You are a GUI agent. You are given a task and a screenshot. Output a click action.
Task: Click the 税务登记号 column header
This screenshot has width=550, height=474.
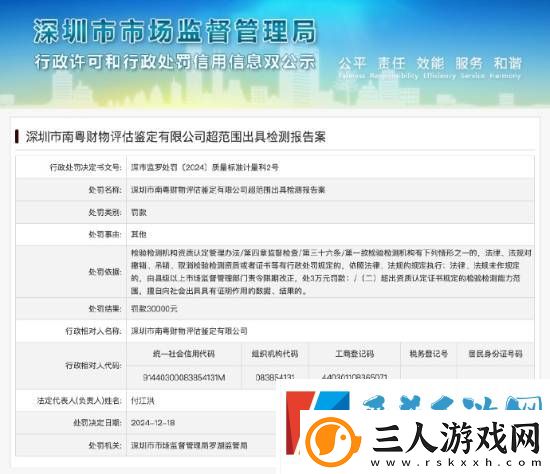[x=429, y=354]
